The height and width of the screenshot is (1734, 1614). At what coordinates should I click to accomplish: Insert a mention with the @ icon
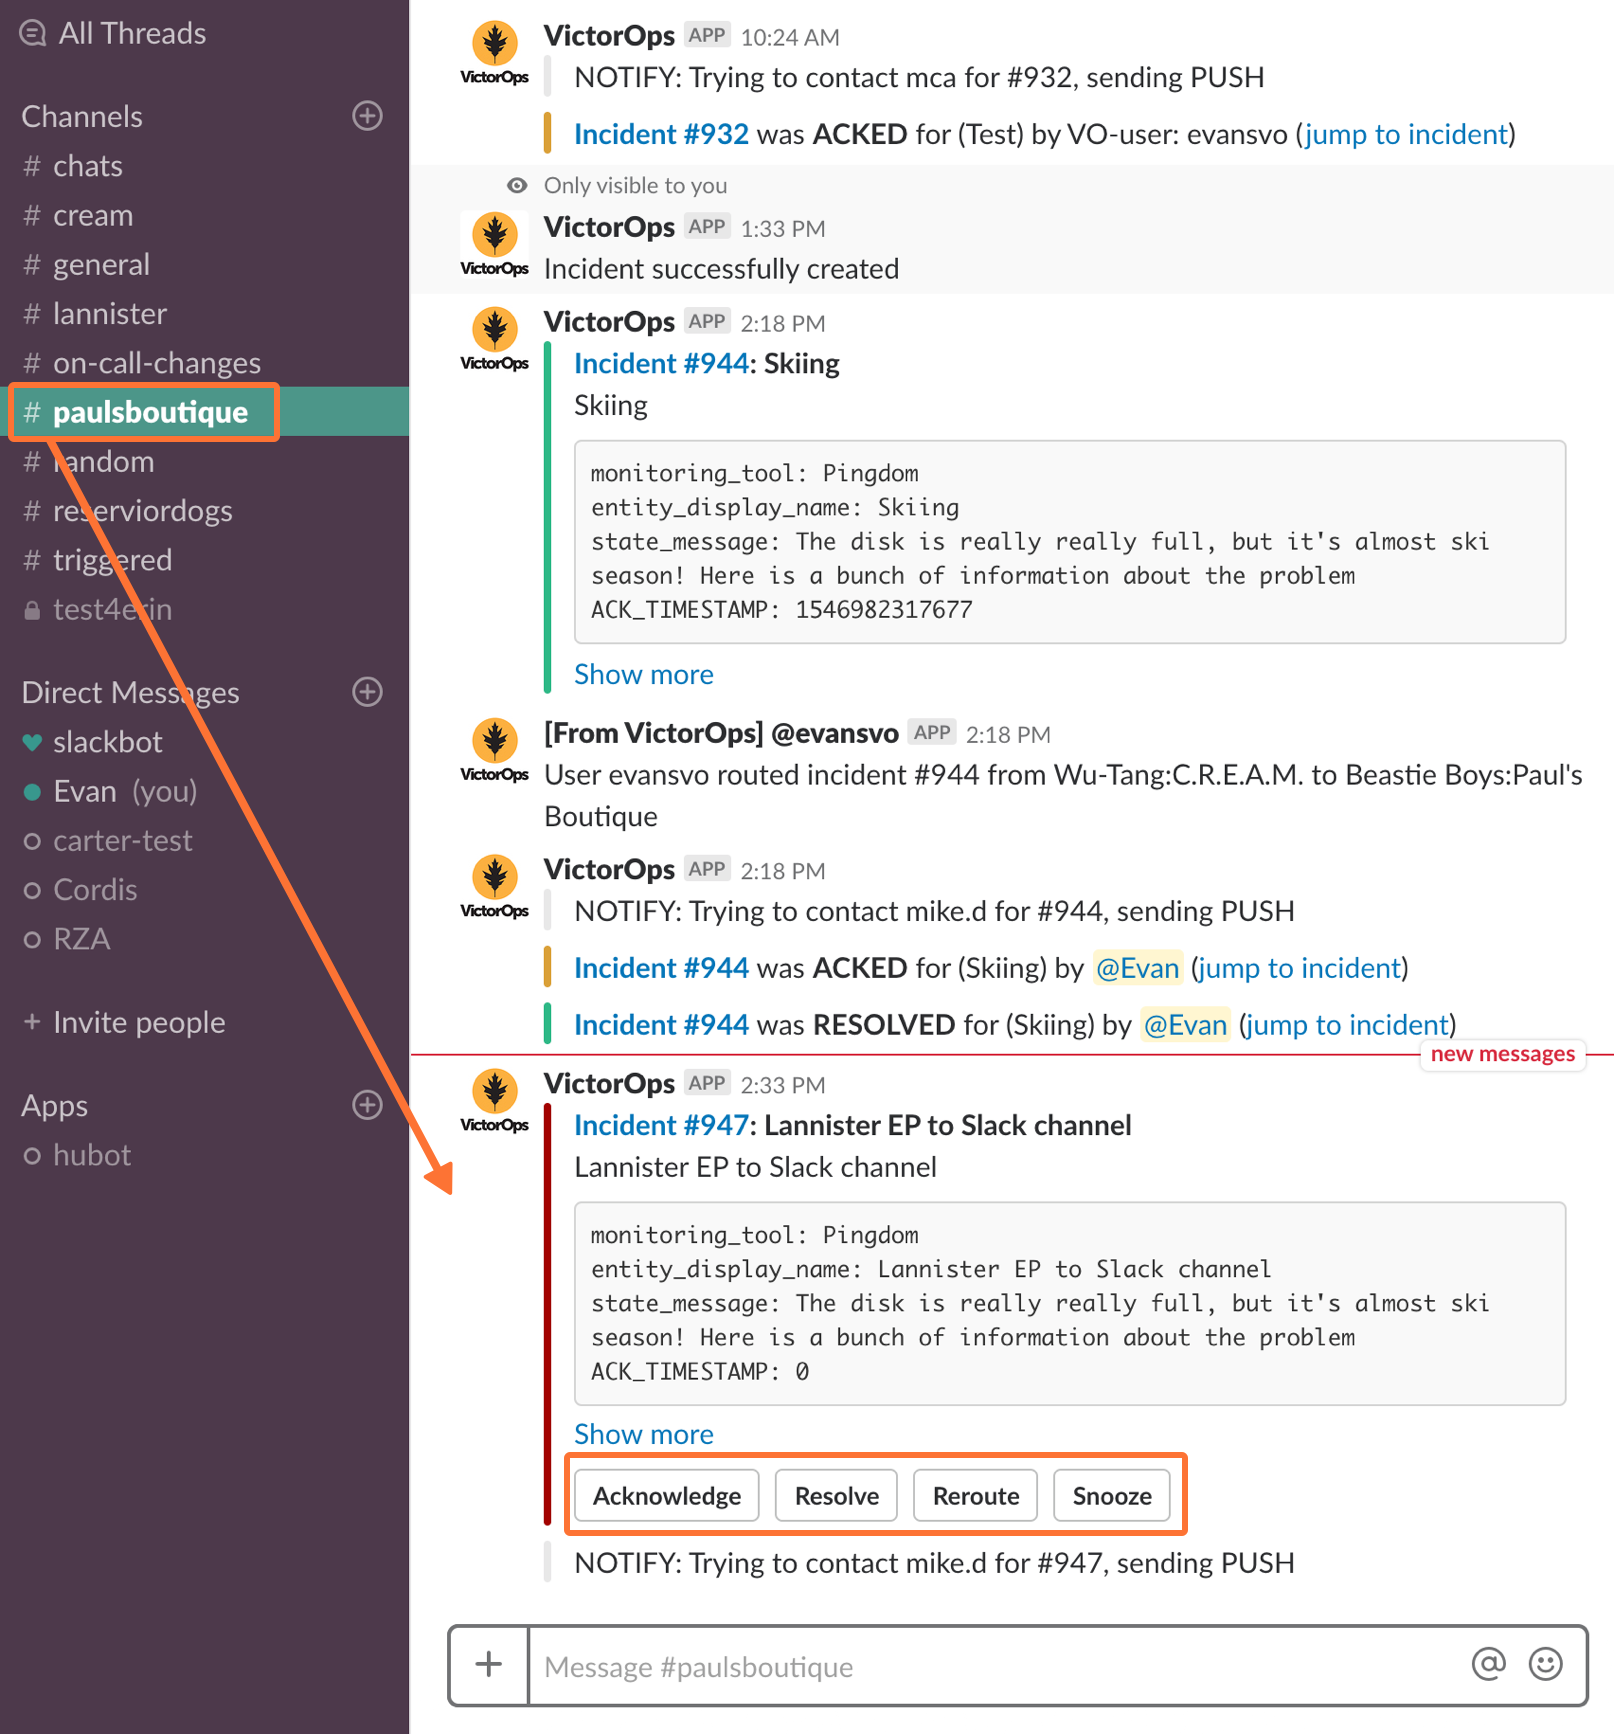(x=1489, y=1665)
